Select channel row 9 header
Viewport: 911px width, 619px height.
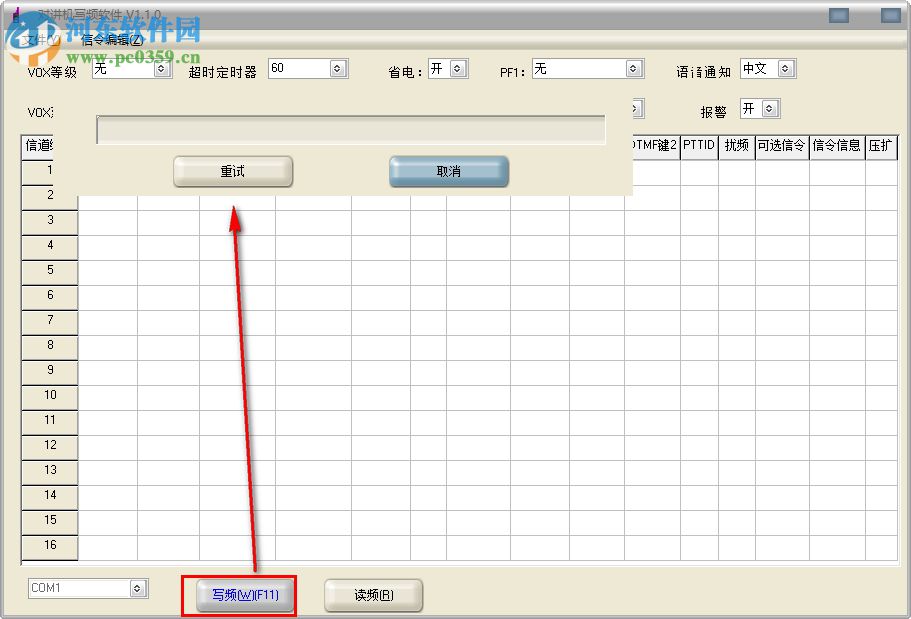pos(50,372)
